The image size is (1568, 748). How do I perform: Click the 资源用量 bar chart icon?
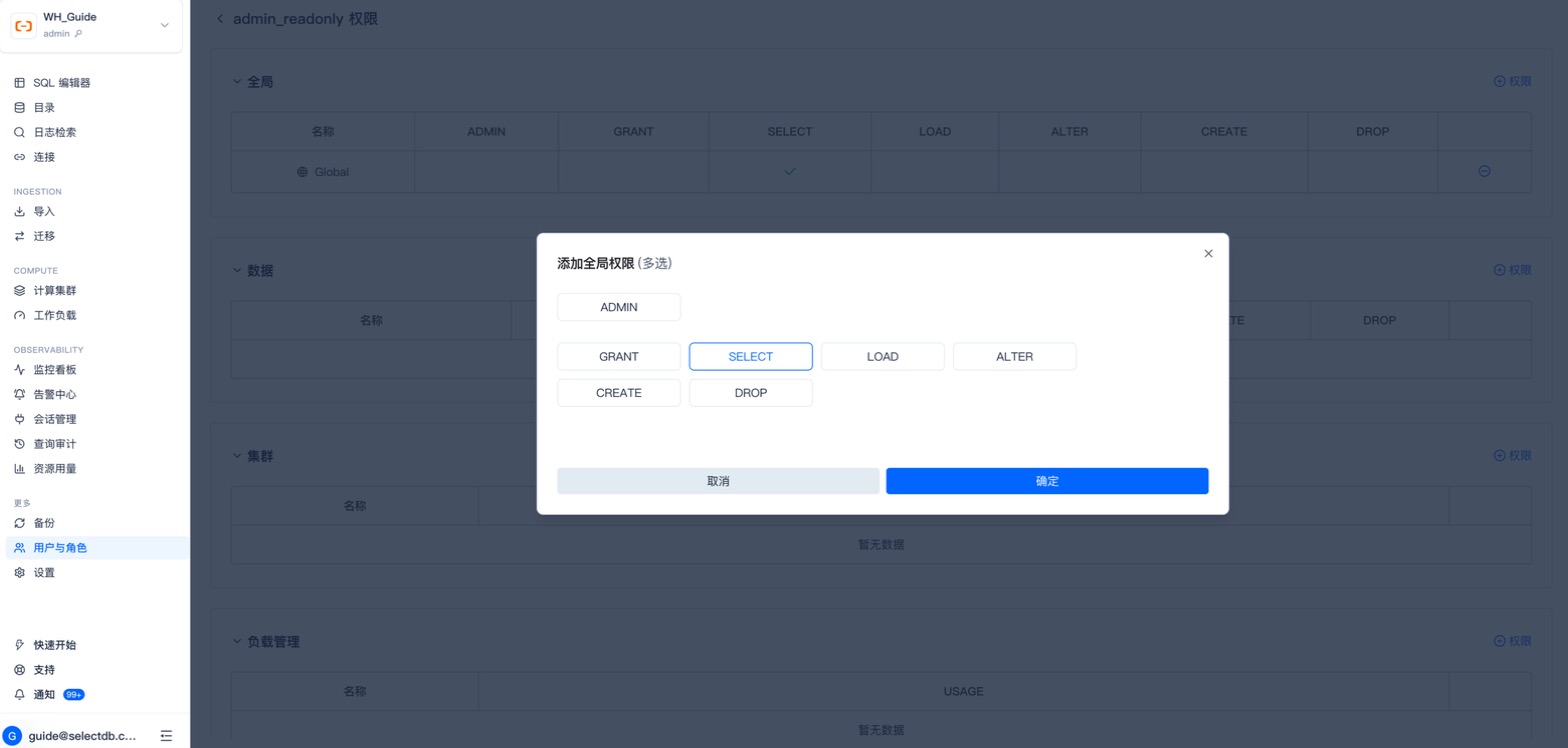pyautogui.click(x=19, y=468)
